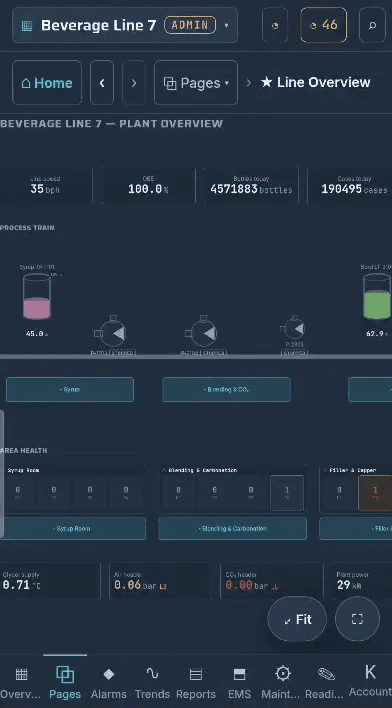Open the Readings tab in bottom bar
The height and width of the screenshot is (708, 392).
pyautogui.click(x=326, y=683)
